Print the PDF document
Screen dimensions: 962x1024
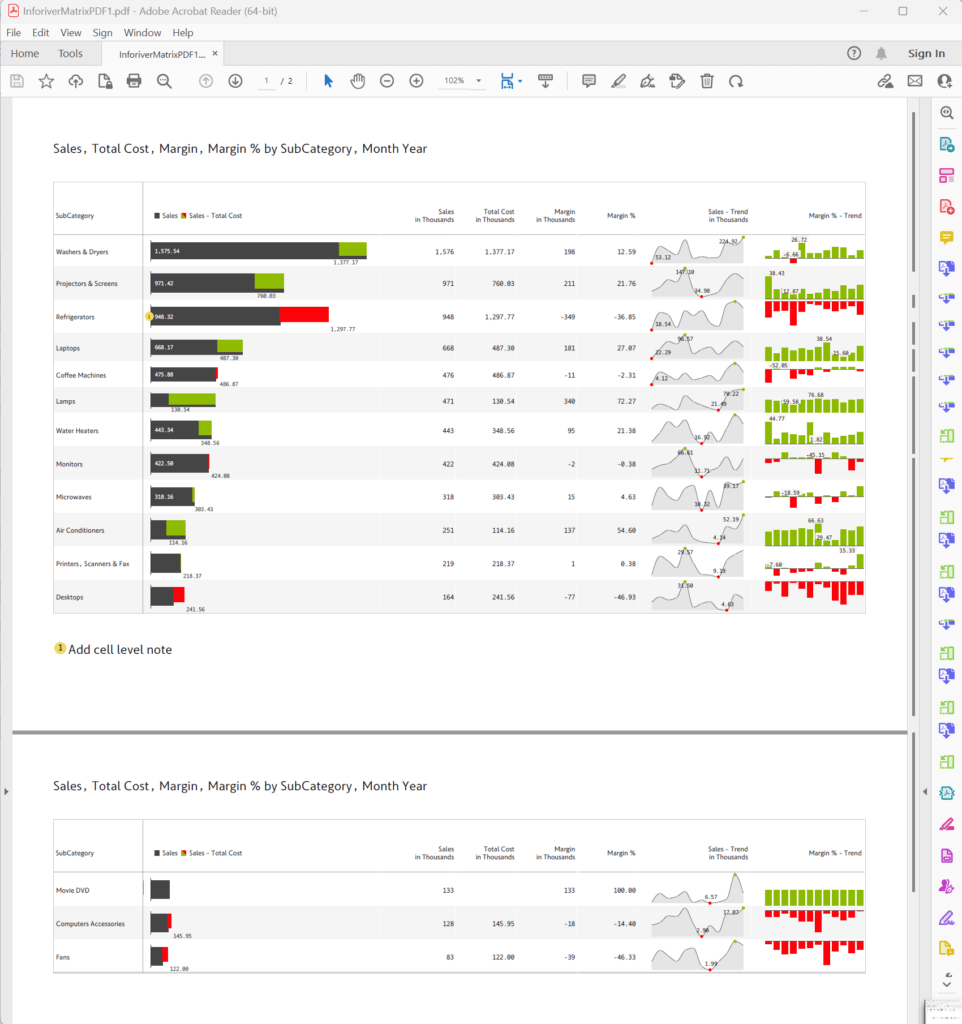point(135,81)
